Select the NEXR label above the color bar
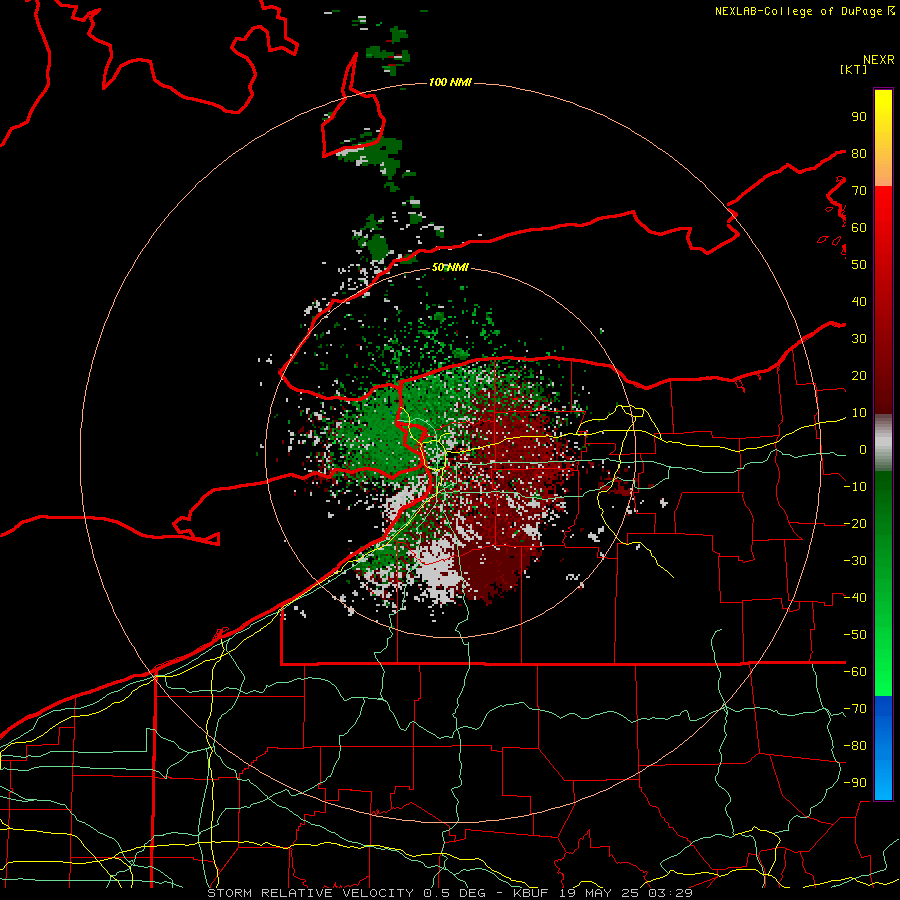This screenshot has height=900, width=900. click(878, 60)
